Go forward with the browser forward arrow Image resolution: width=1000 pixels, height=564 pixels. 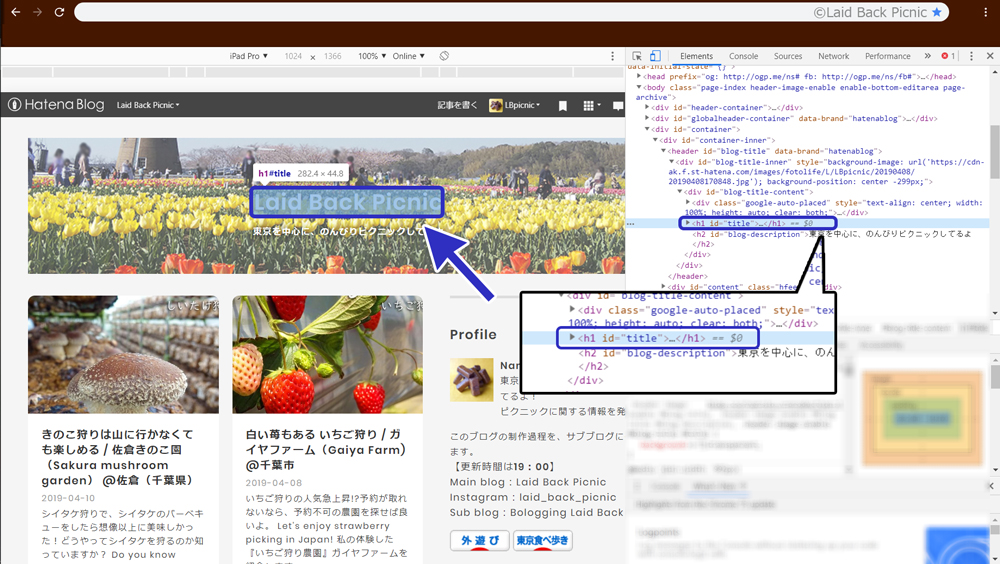(38, 12)
